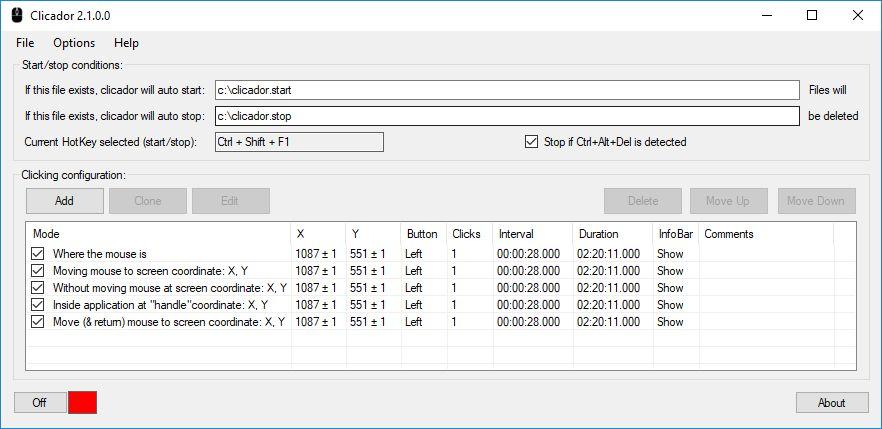Uncheck the Inside application at handle coordinate row
The image size is (882, 429).
pyautogui.click(x=38, y=305)
